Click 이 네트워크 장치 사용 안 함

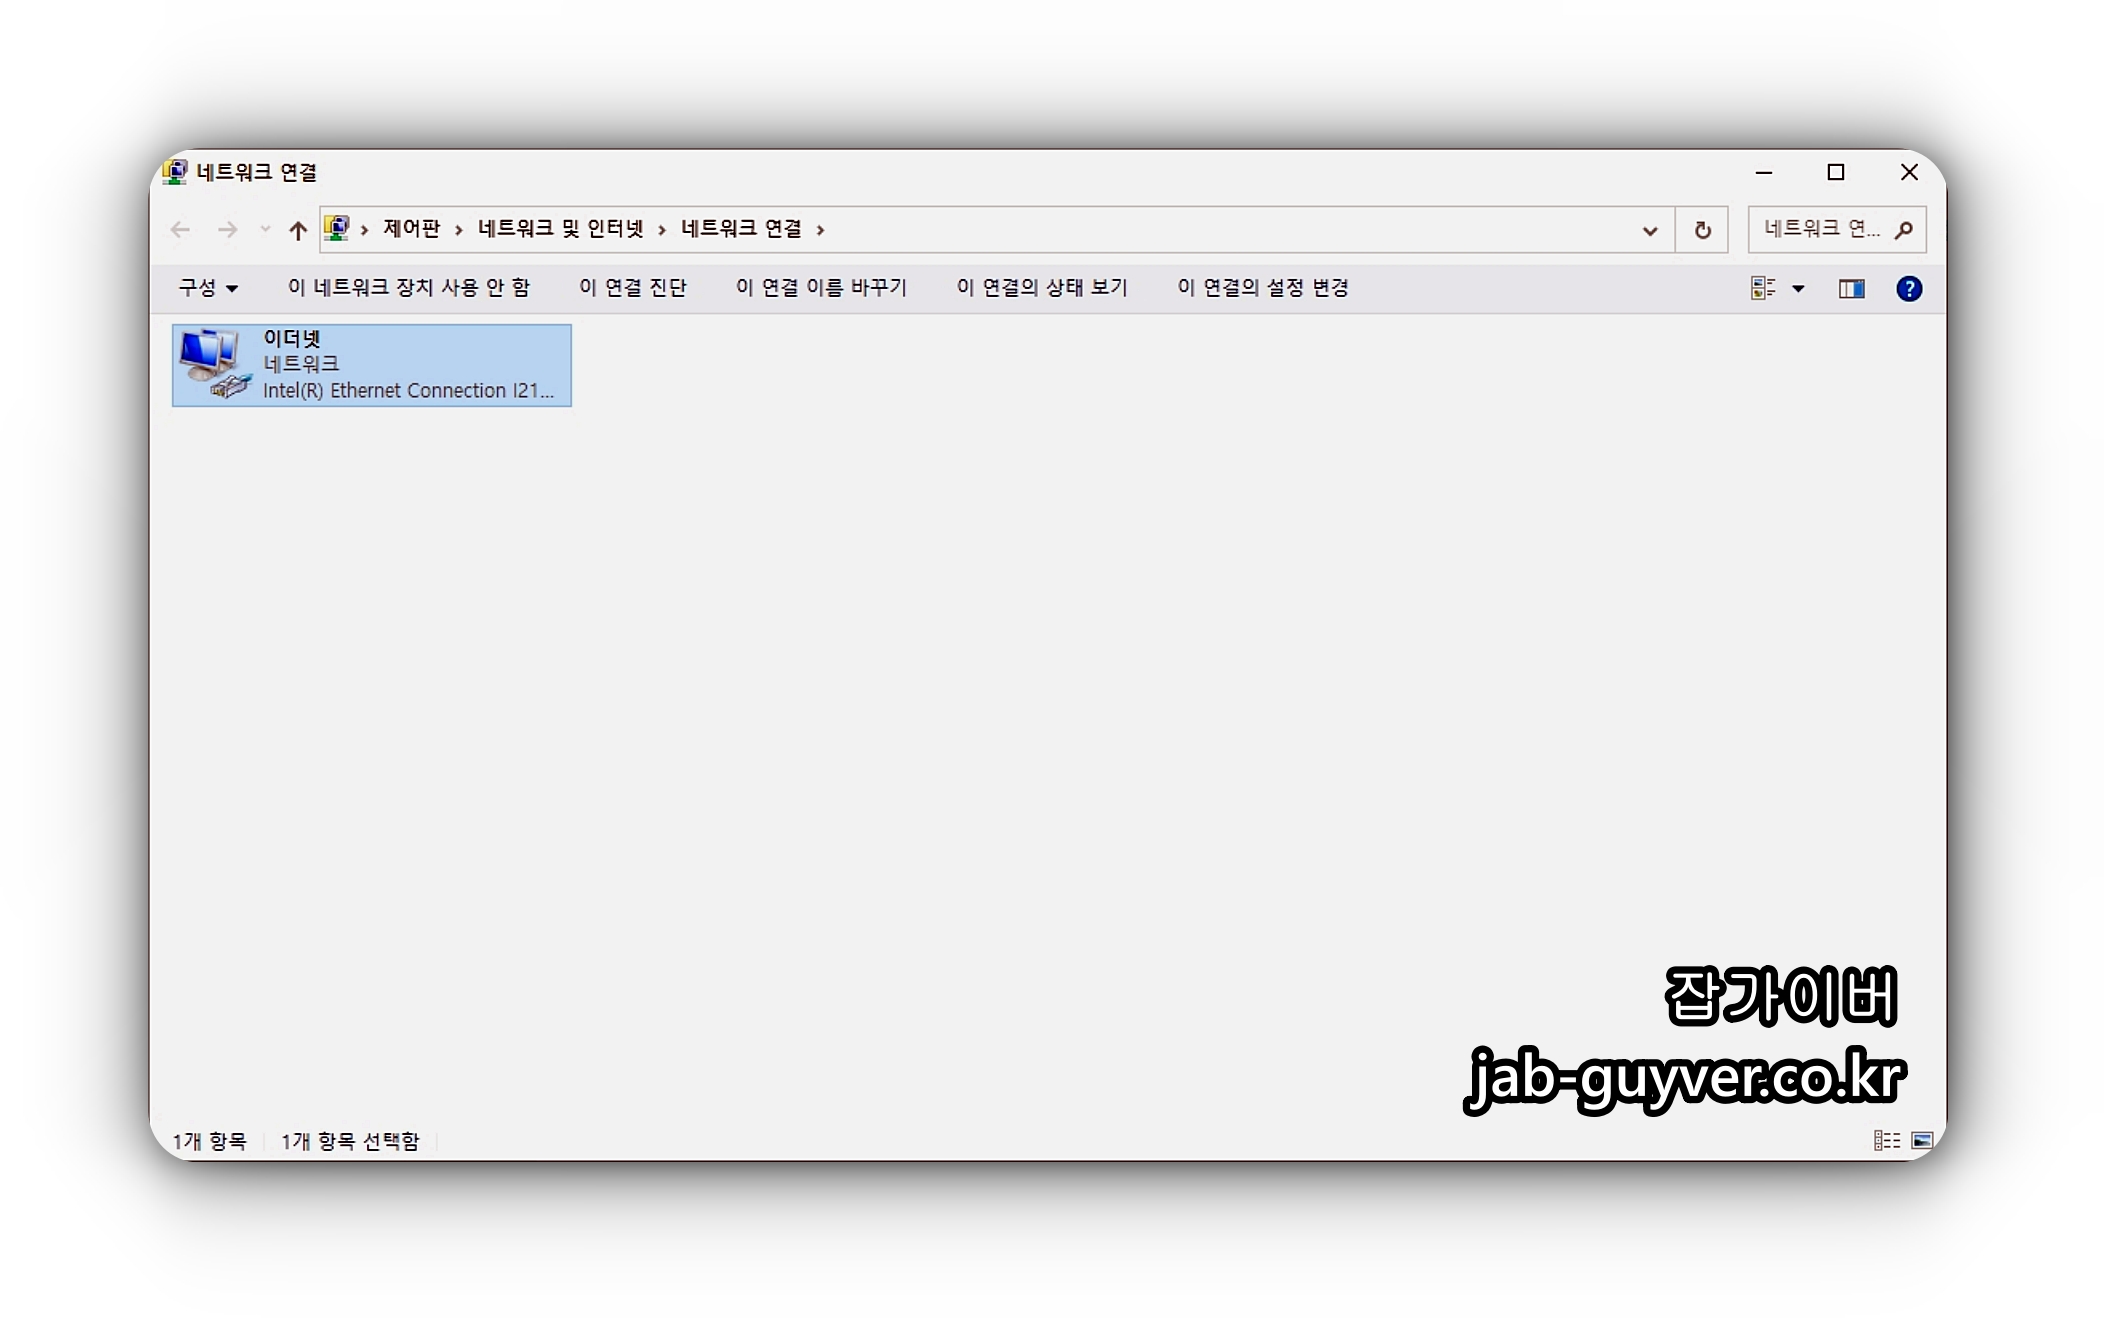point(408,288)
